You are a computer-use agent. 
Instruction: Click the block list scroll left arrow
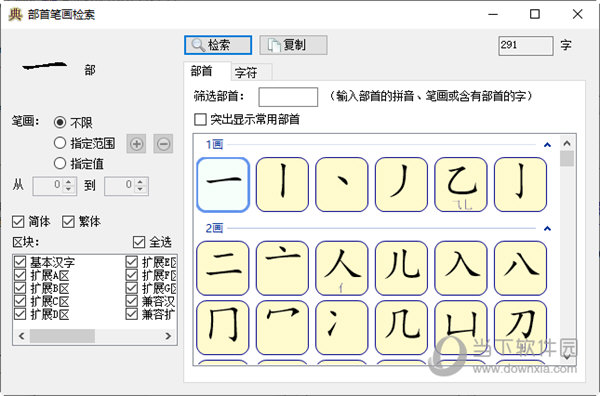point(21,336)
